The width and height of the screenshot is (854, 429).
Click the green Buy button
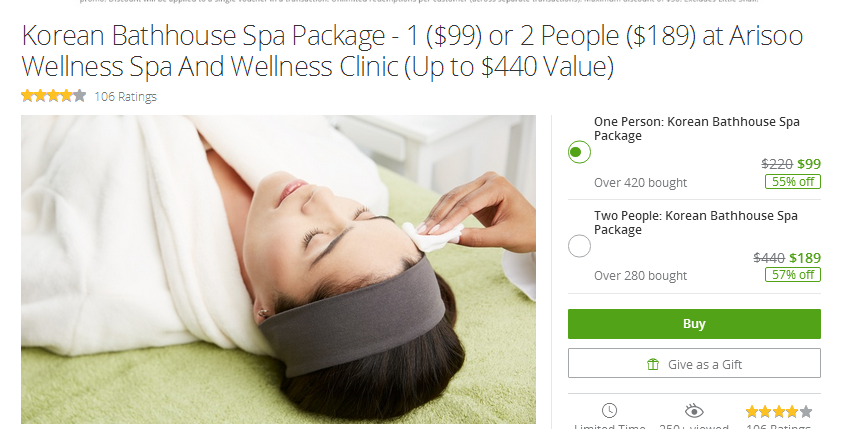point(694,324)
